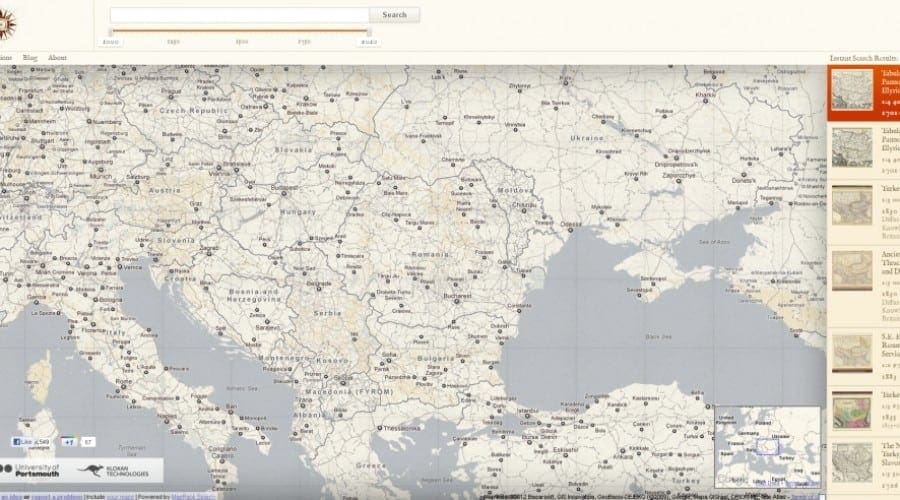900x500 pixels.
Task: Open the About menu item
Action: point(57,58)
